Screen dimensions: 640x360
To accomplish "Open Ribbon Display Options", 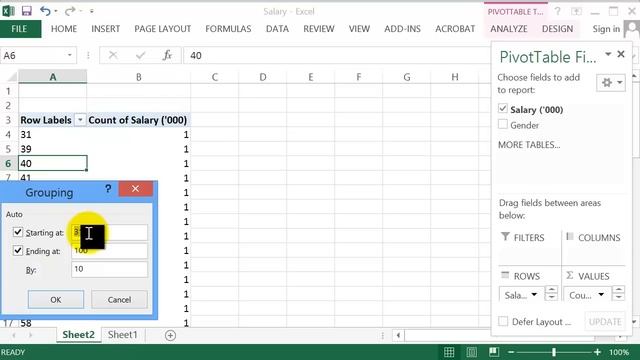I will 576,11.
